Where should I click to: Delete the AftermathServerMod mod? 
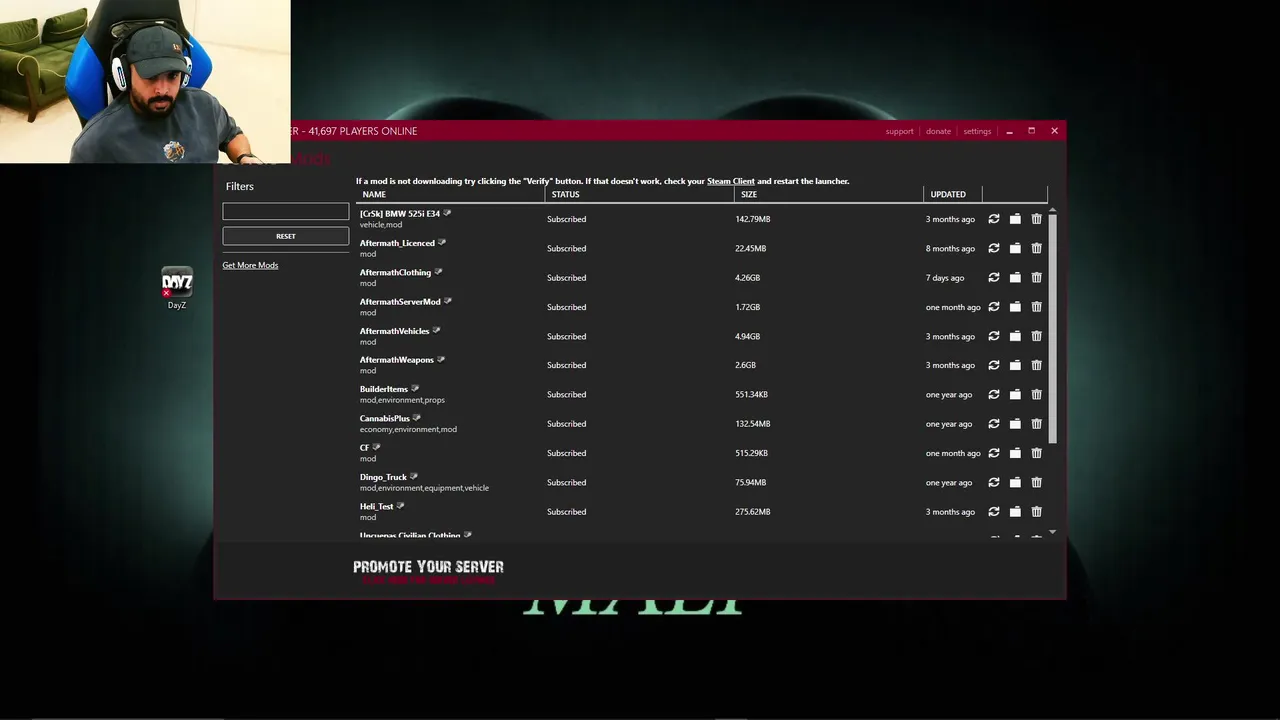pyautogui.click(x=1036, y=307)
